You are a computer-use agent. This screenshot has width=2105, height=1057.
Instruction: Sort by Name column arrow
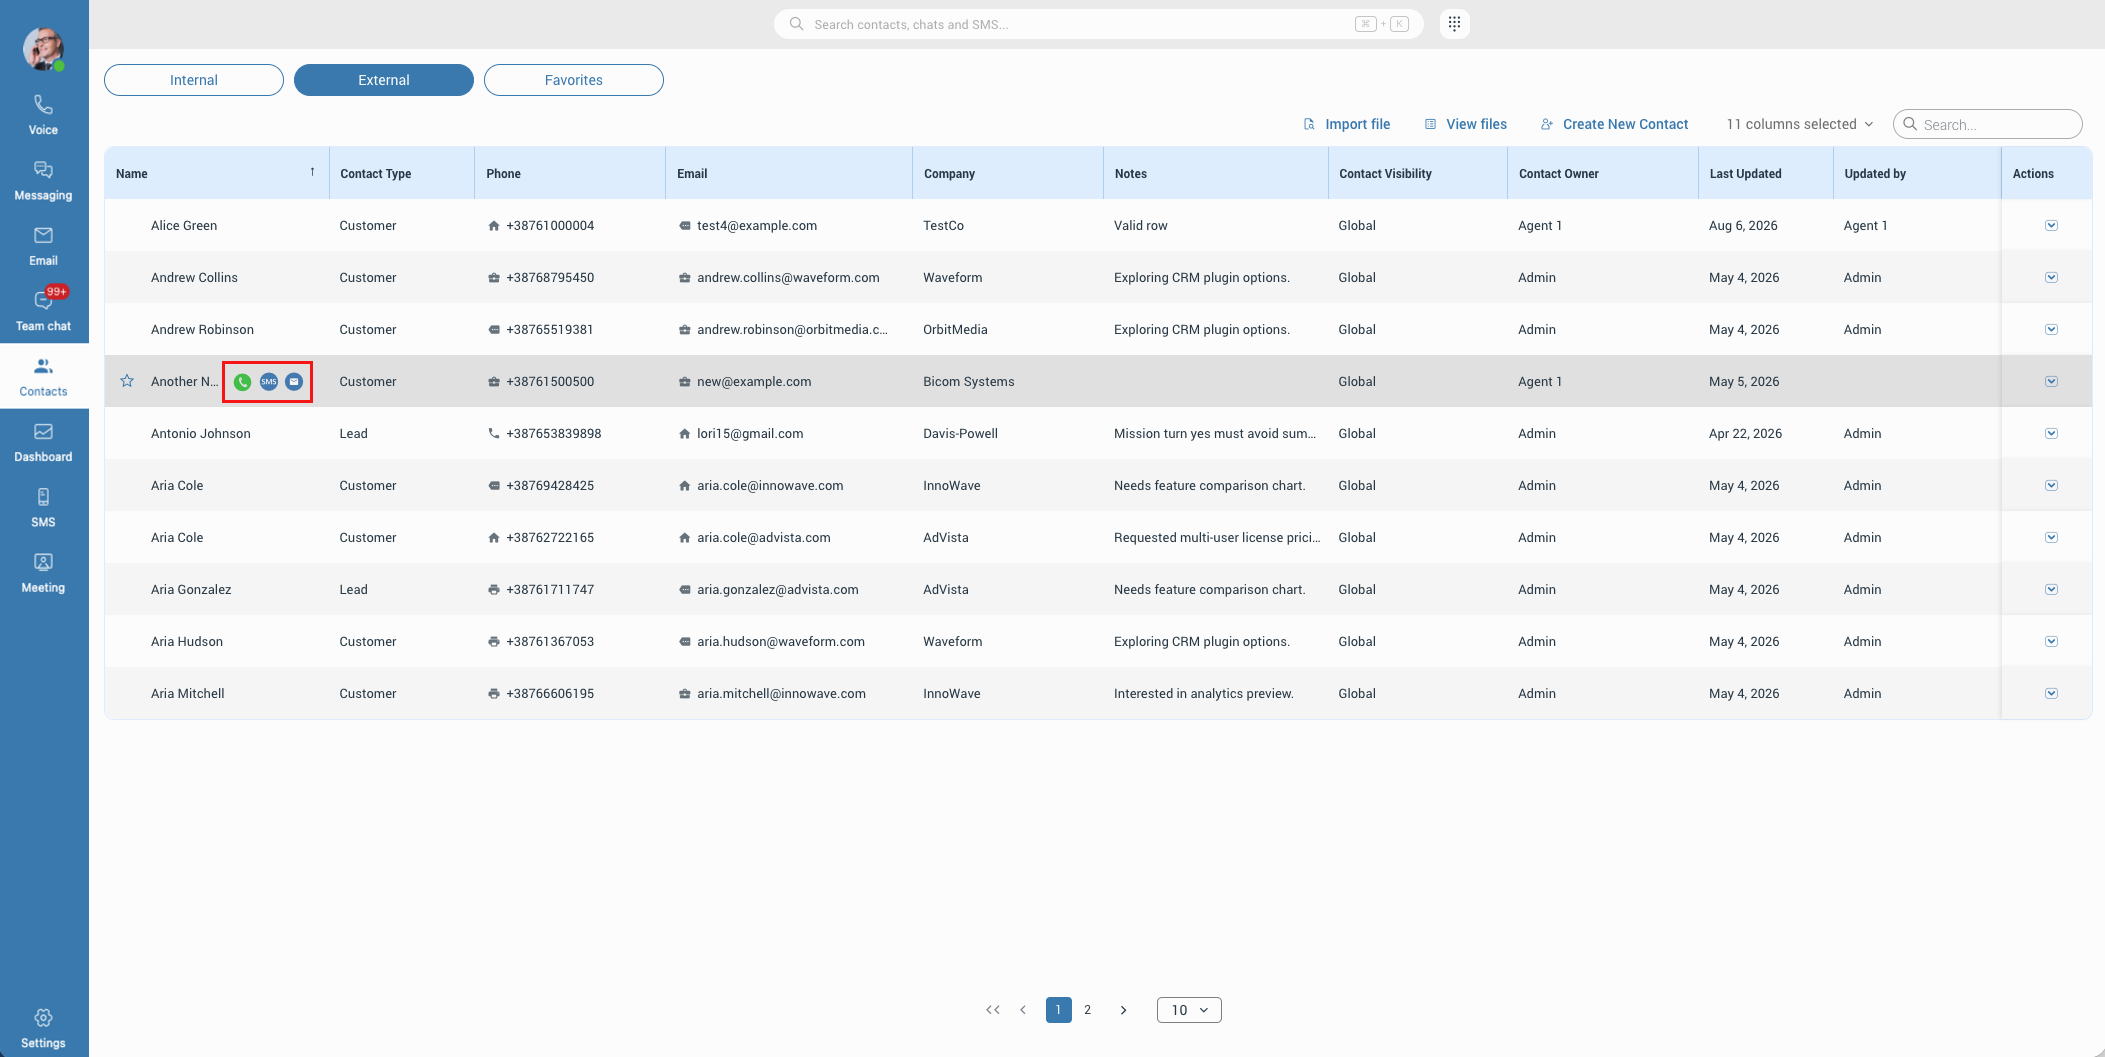(x=312, y=172)
